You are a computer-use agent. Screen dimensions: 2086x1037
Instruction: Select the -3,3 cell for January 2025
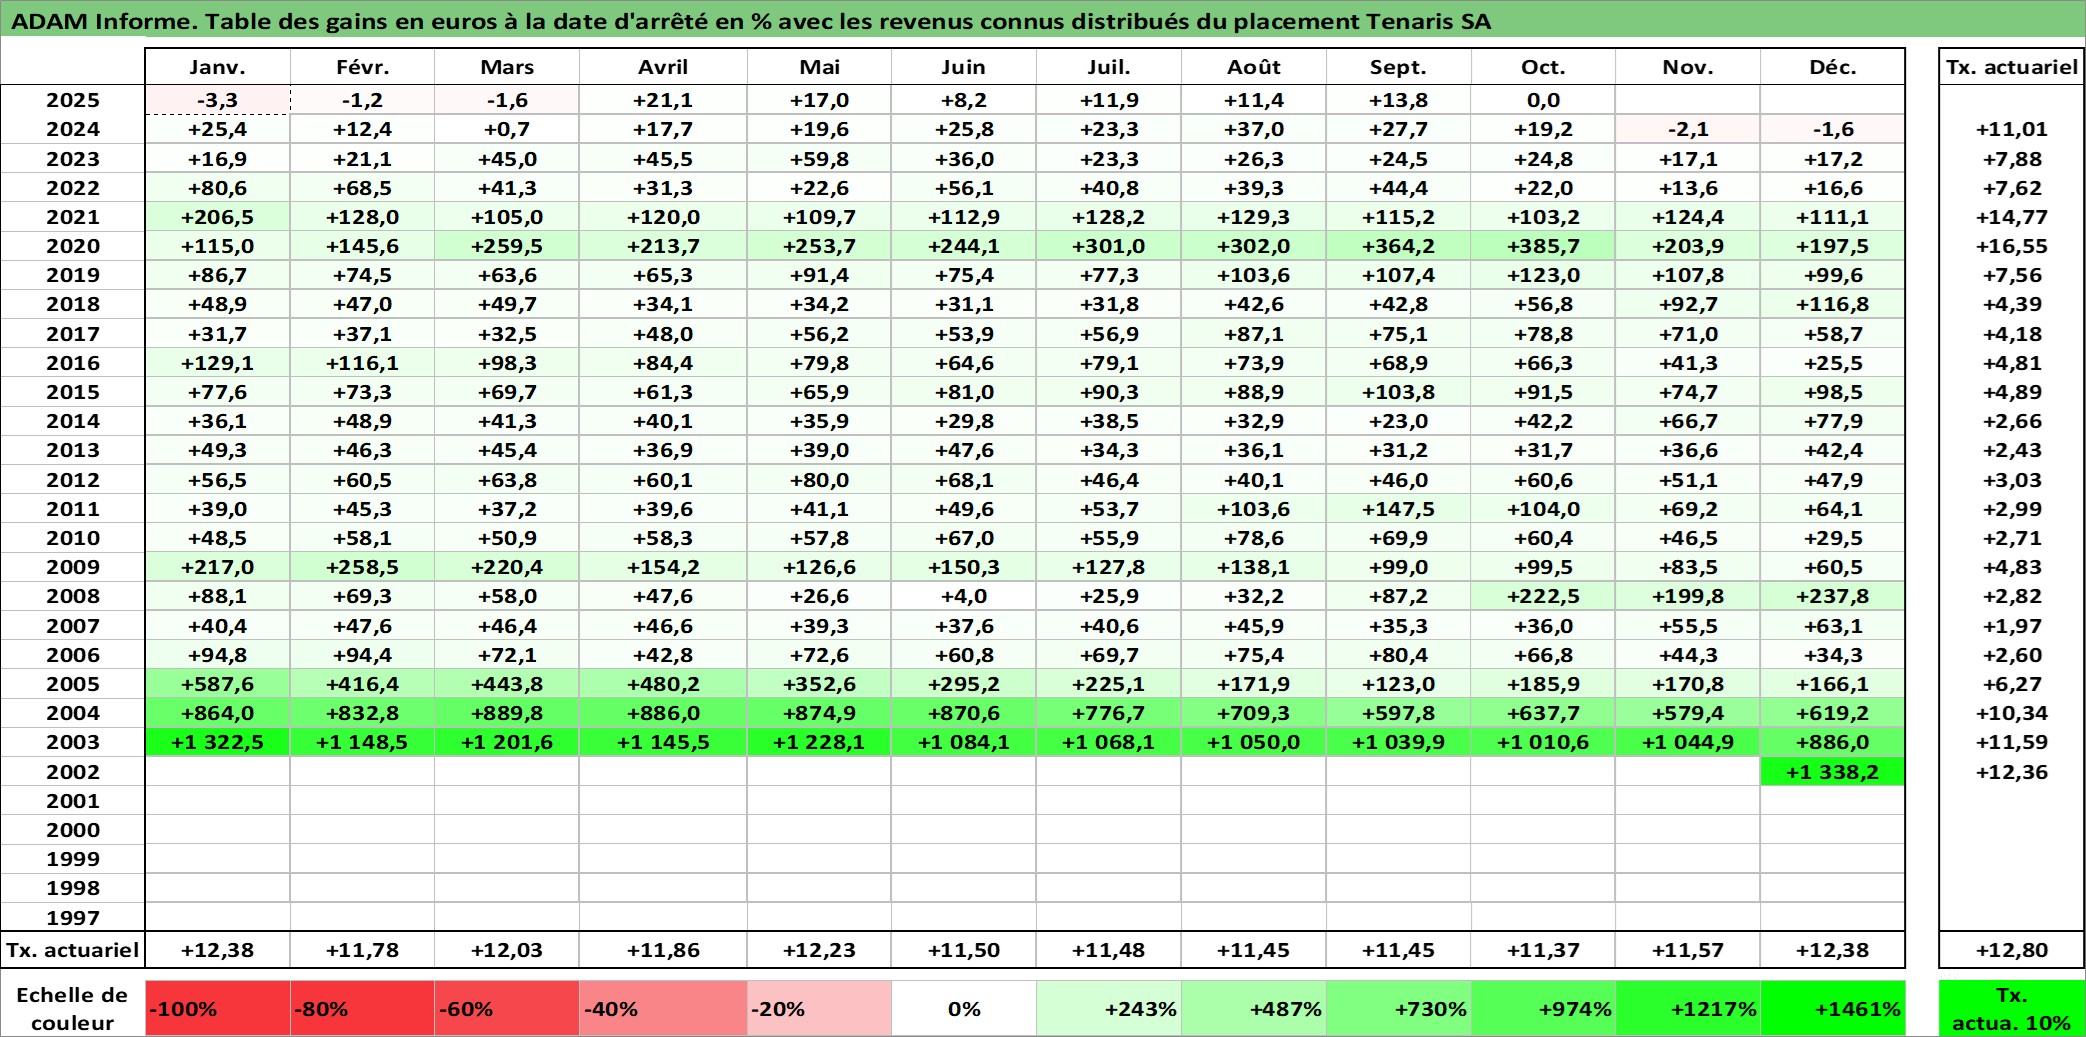tap(217, 100)
